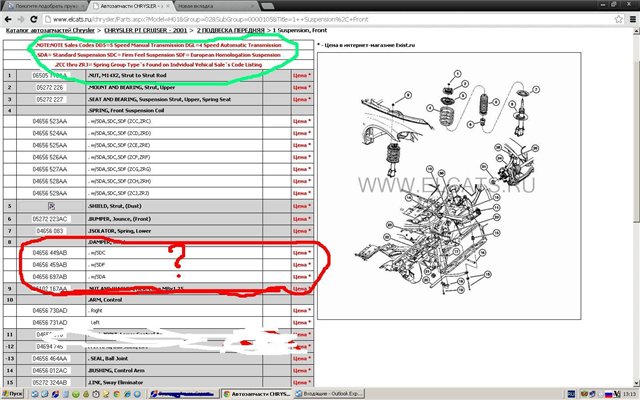Open the part list icon in row 5 SHIELD
The height and width of the screenshot is (400, 640).
(x=51, y=206)
